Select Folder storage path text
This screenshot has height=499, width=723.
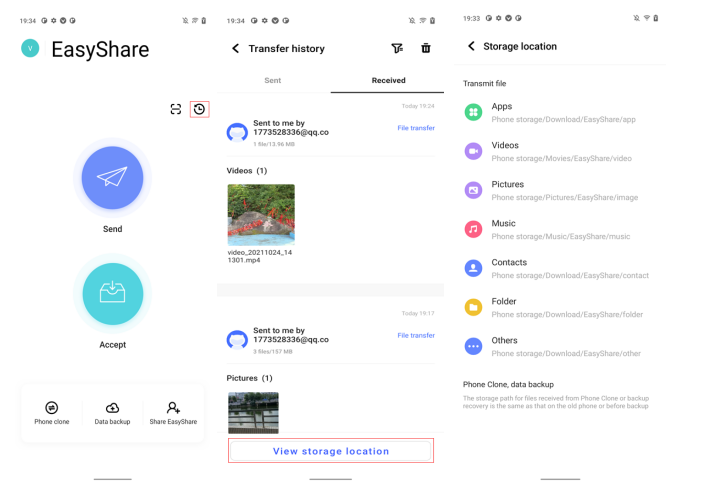(567, 315)
